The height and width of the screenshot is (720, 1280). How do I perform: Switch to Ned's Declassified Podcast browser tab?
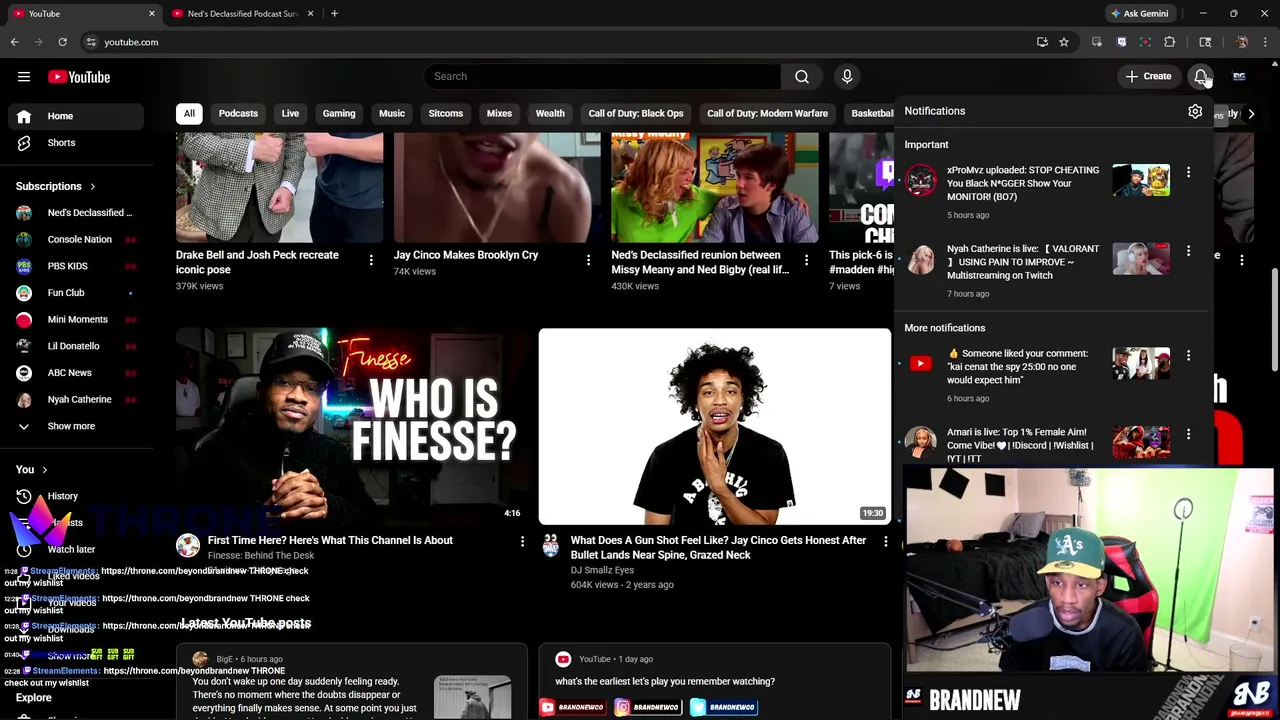click(242, 14)
